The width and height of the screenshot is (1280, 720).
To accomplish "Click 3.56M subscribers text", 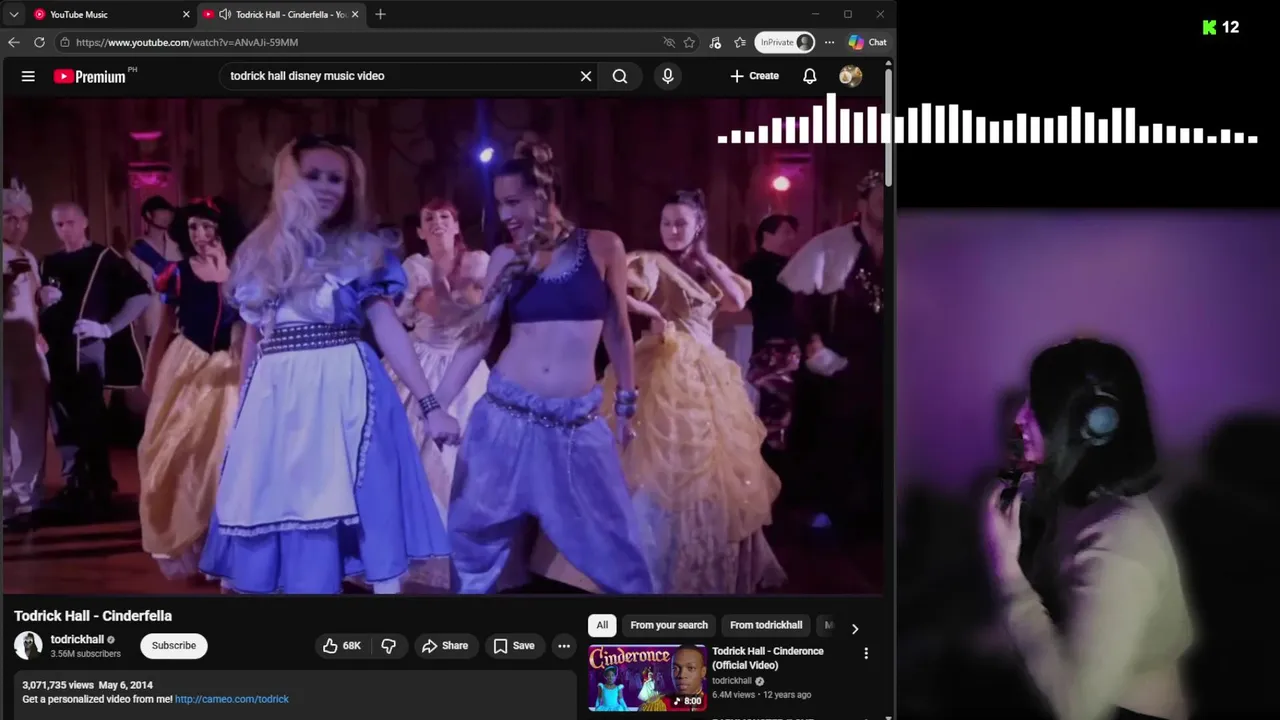I will tap(86, 654).
